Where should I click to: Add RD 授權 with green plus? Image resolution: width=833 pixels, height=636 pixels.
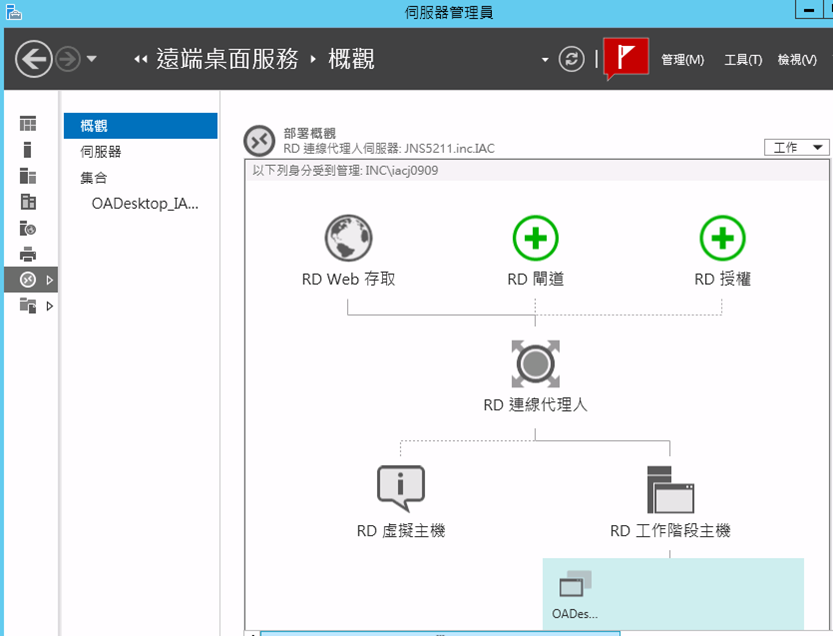pyautogui.click(x=722, y=238)
